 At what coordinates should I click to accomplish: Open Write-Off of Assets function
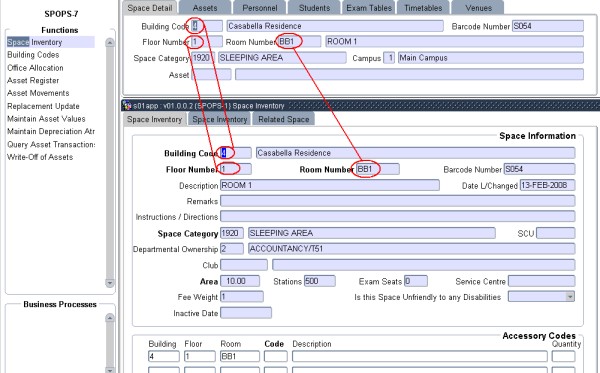pyautogui.click(x=40, y=157)
